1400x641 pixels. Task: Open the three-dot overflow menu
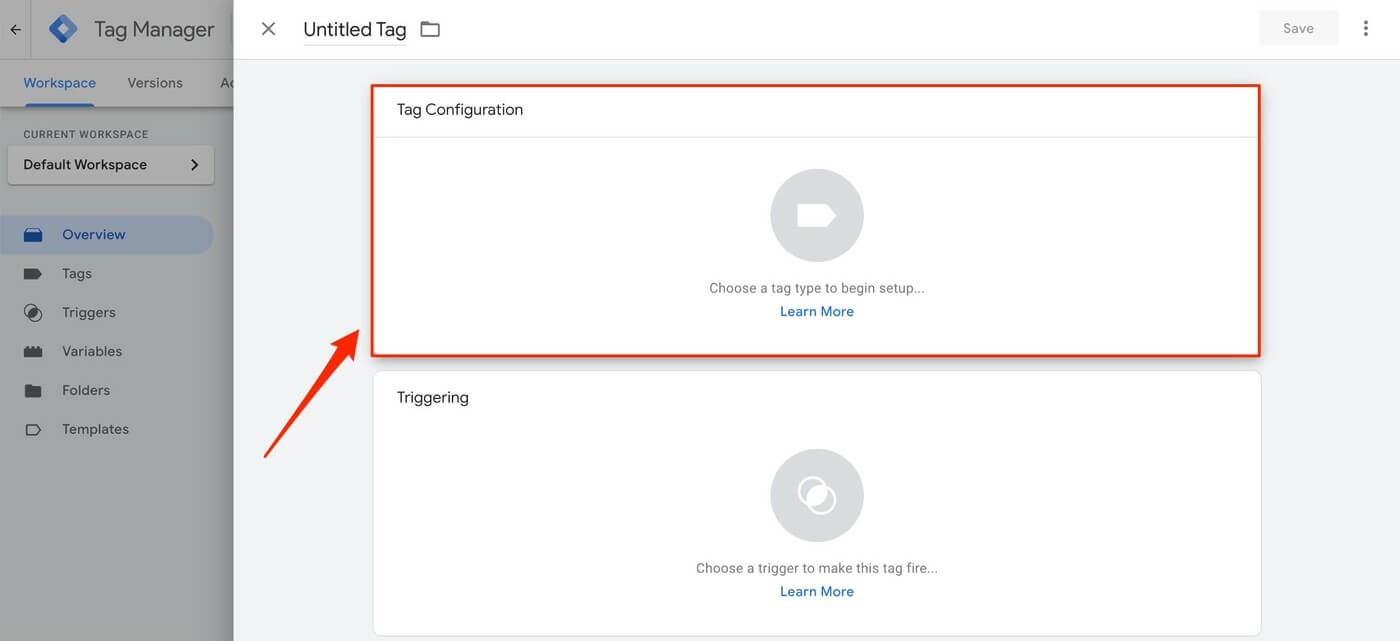click(x=1366, y=27)
